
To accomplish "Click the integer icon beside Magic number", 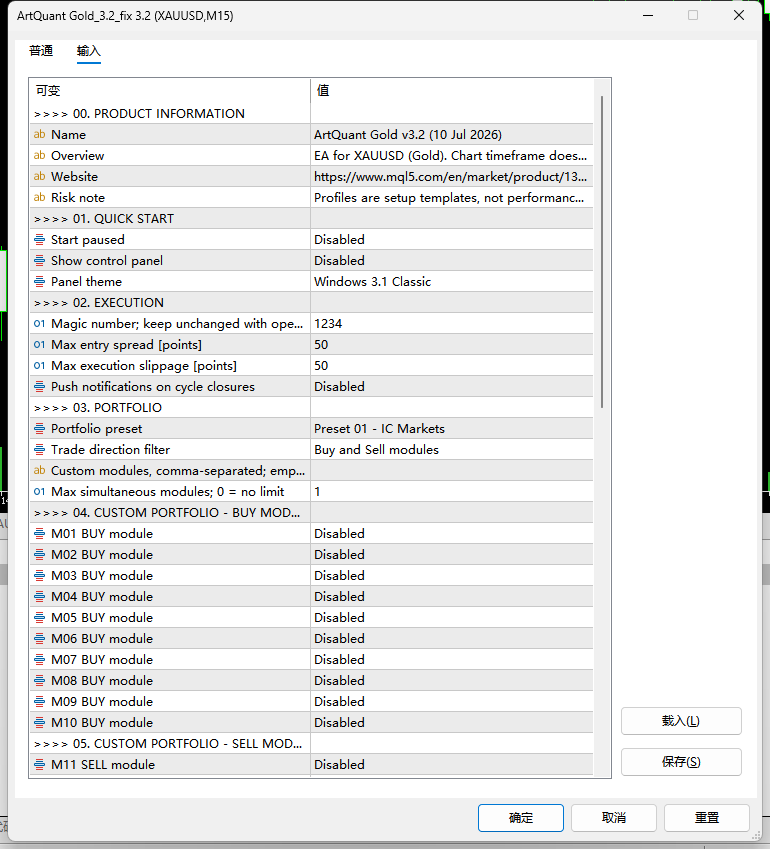I will [40, 324].
